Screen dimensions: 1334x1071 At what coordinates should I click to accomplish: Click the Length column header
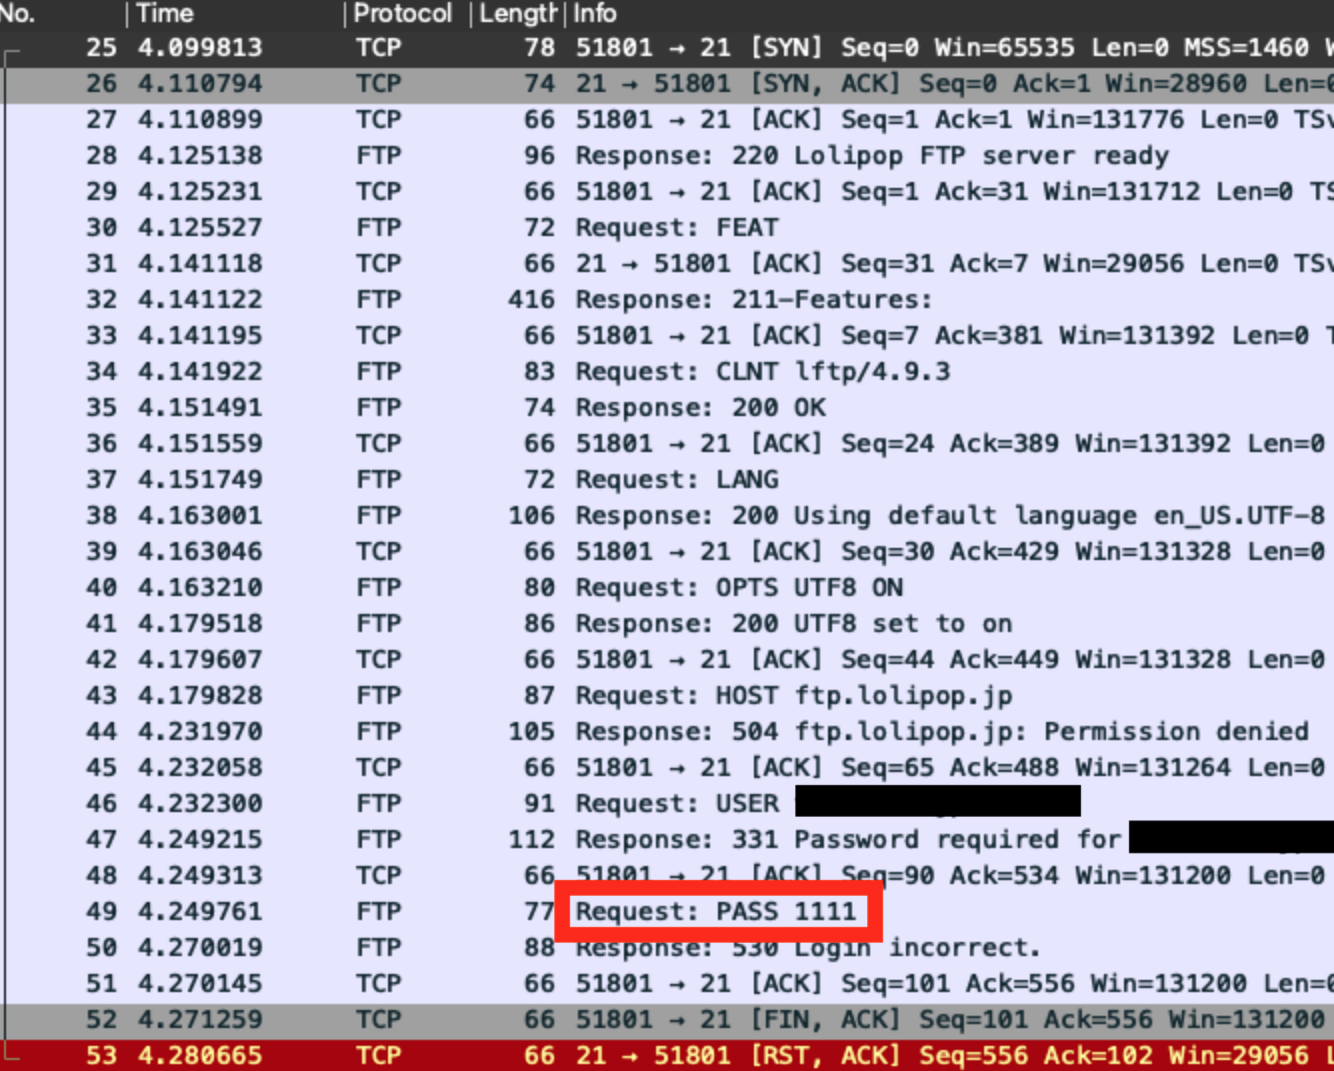(518, 14)
